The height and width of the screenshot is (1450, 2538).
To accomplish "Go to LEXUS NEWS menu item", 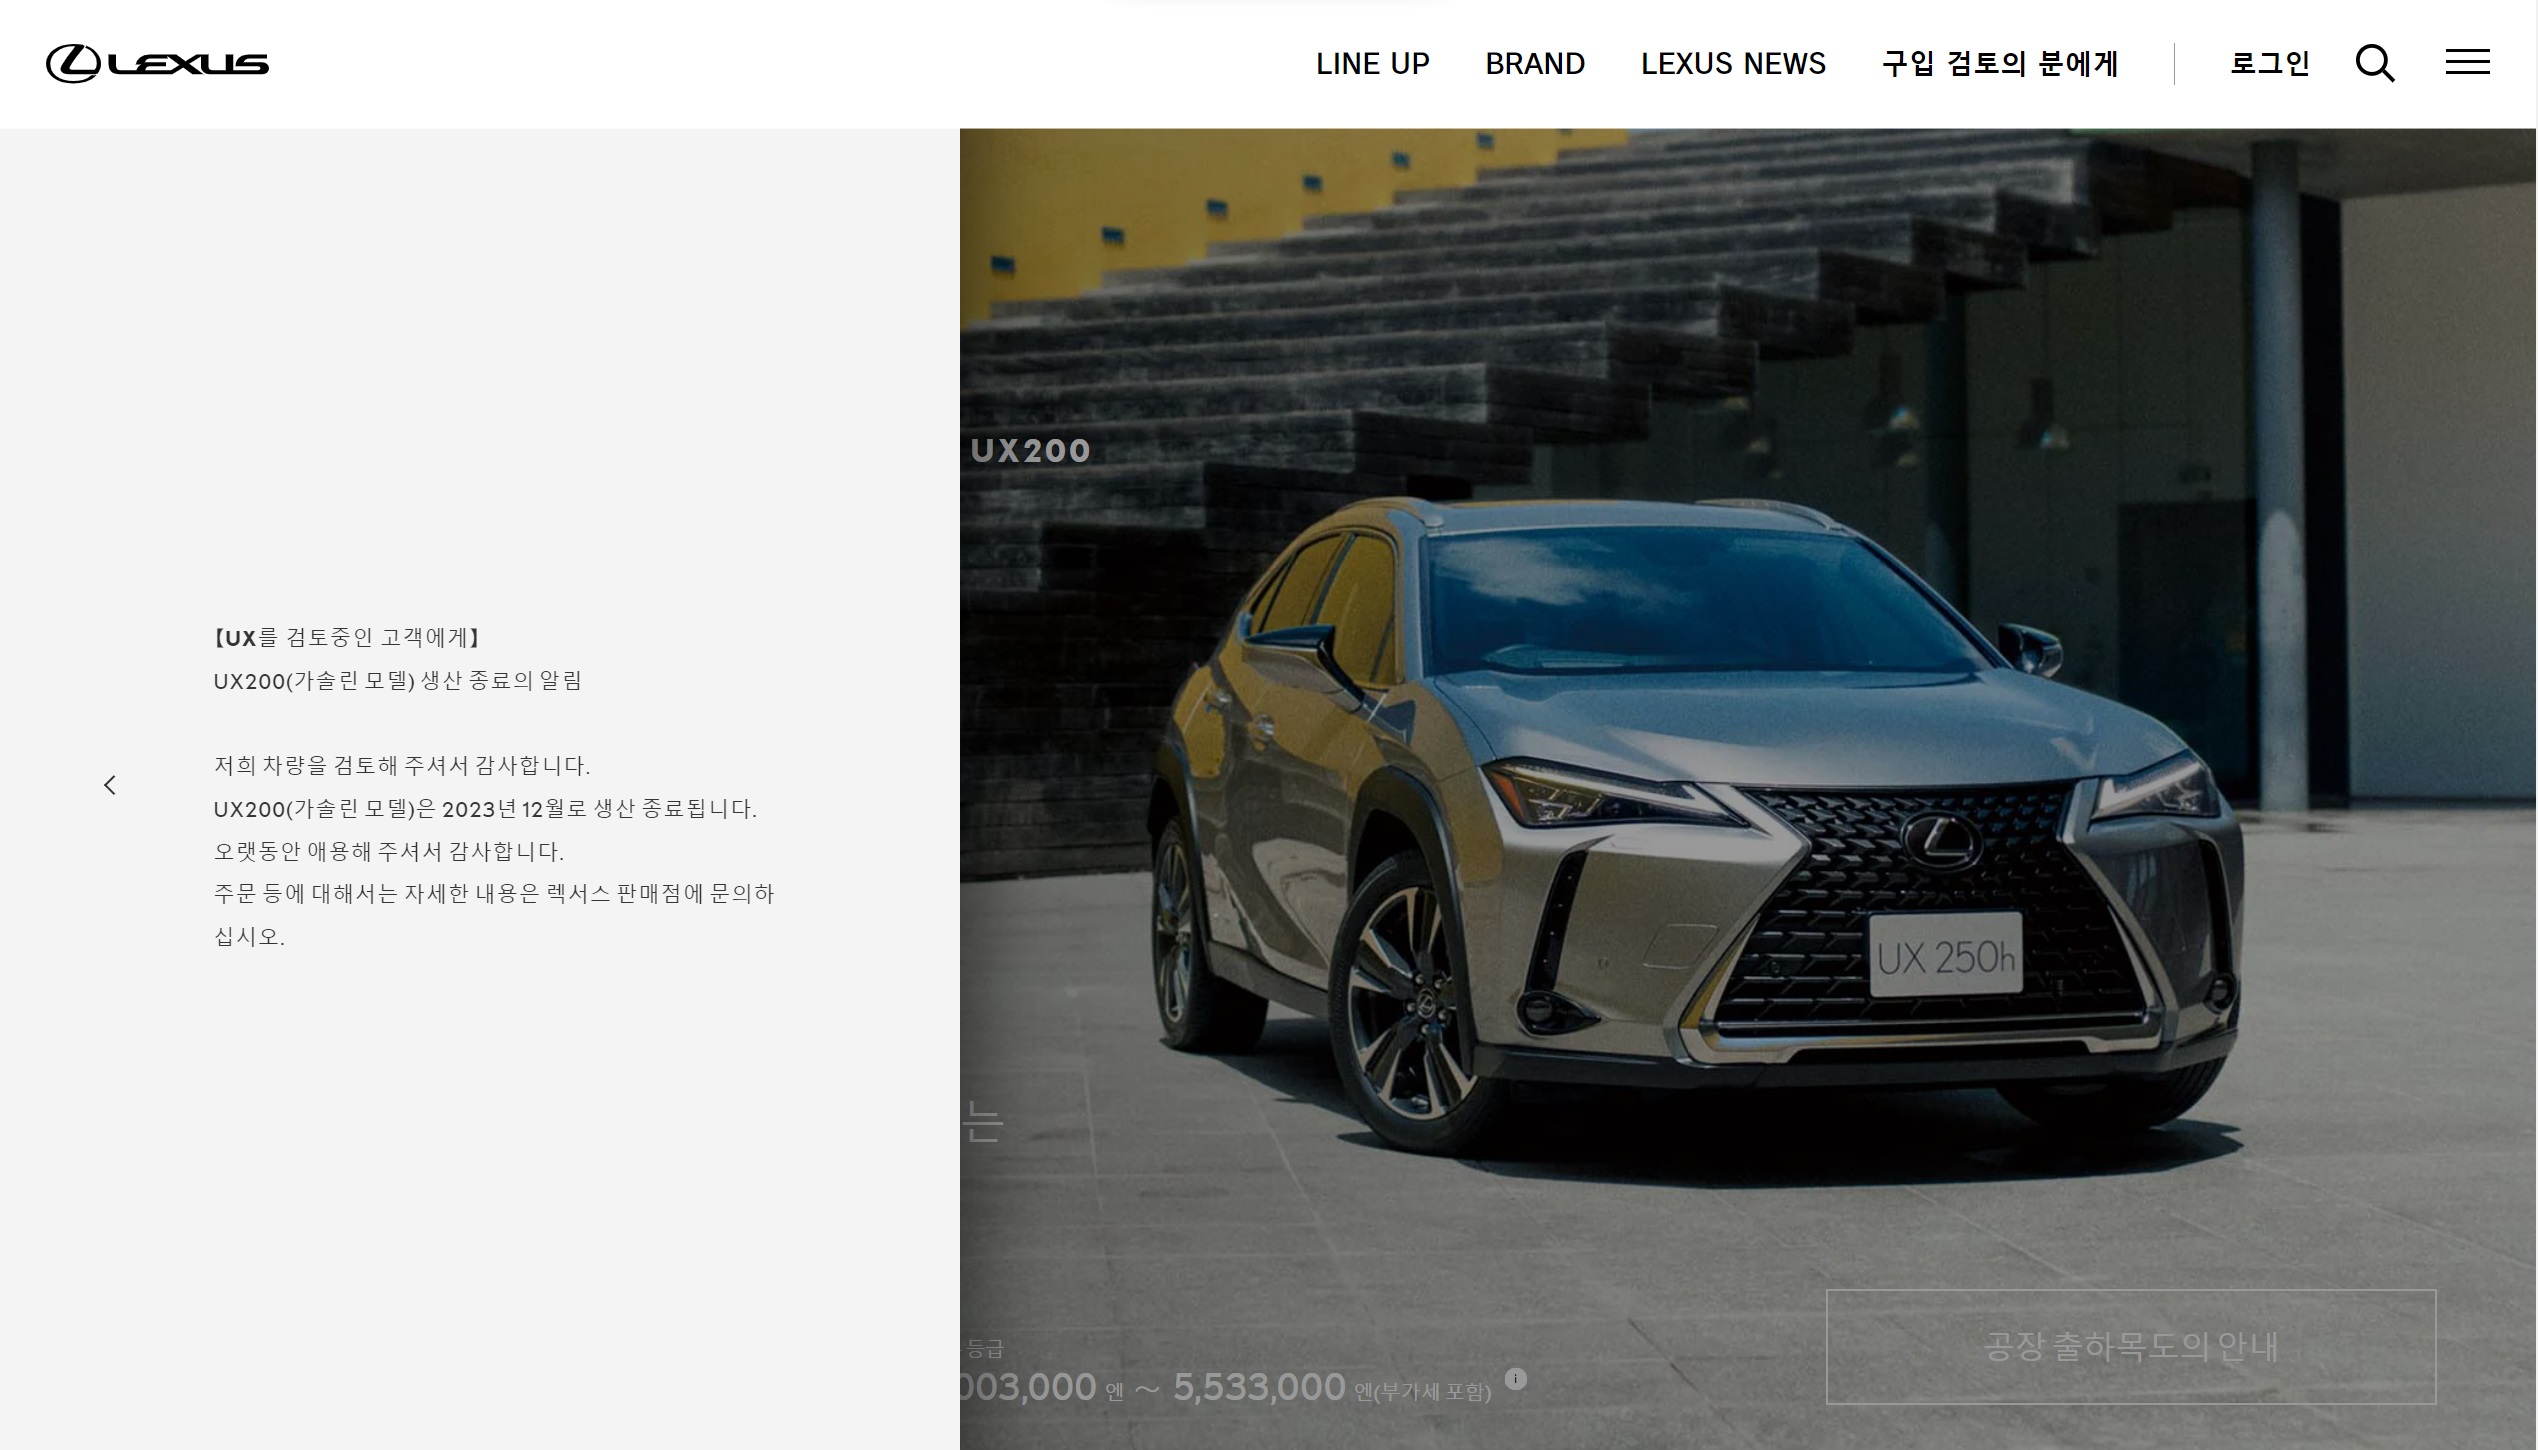I will click(x=1733, y=64).
